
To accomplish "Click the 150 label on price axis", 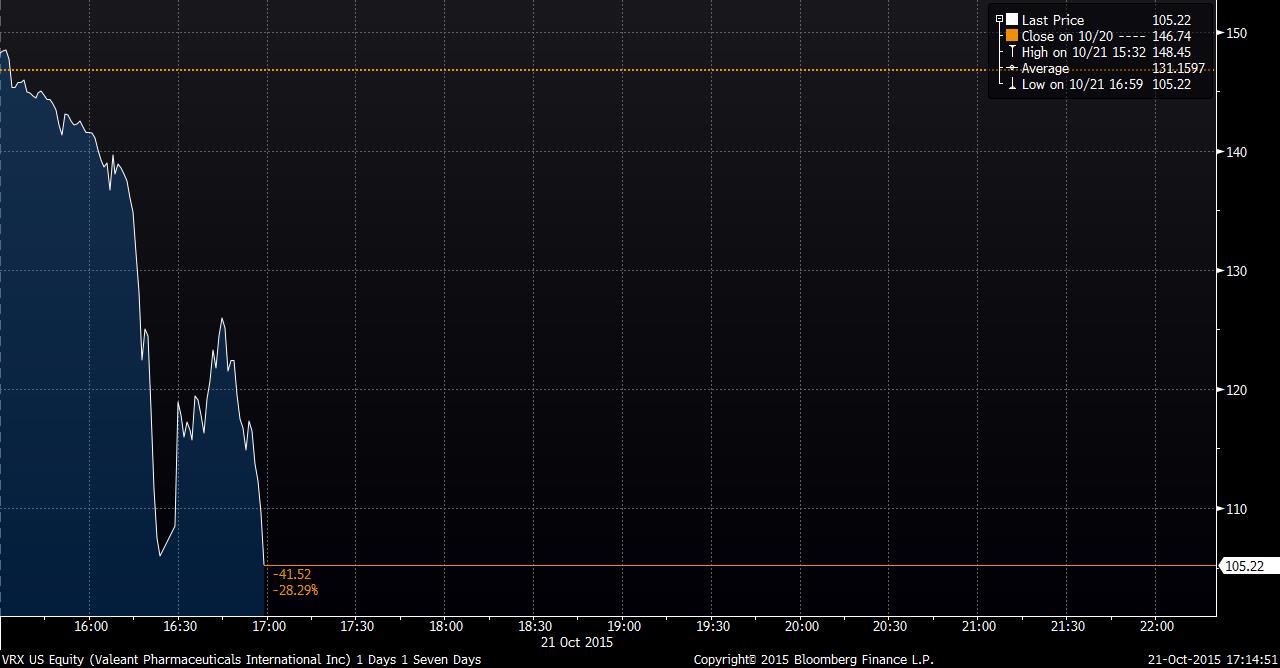I will pos(1236,33).
